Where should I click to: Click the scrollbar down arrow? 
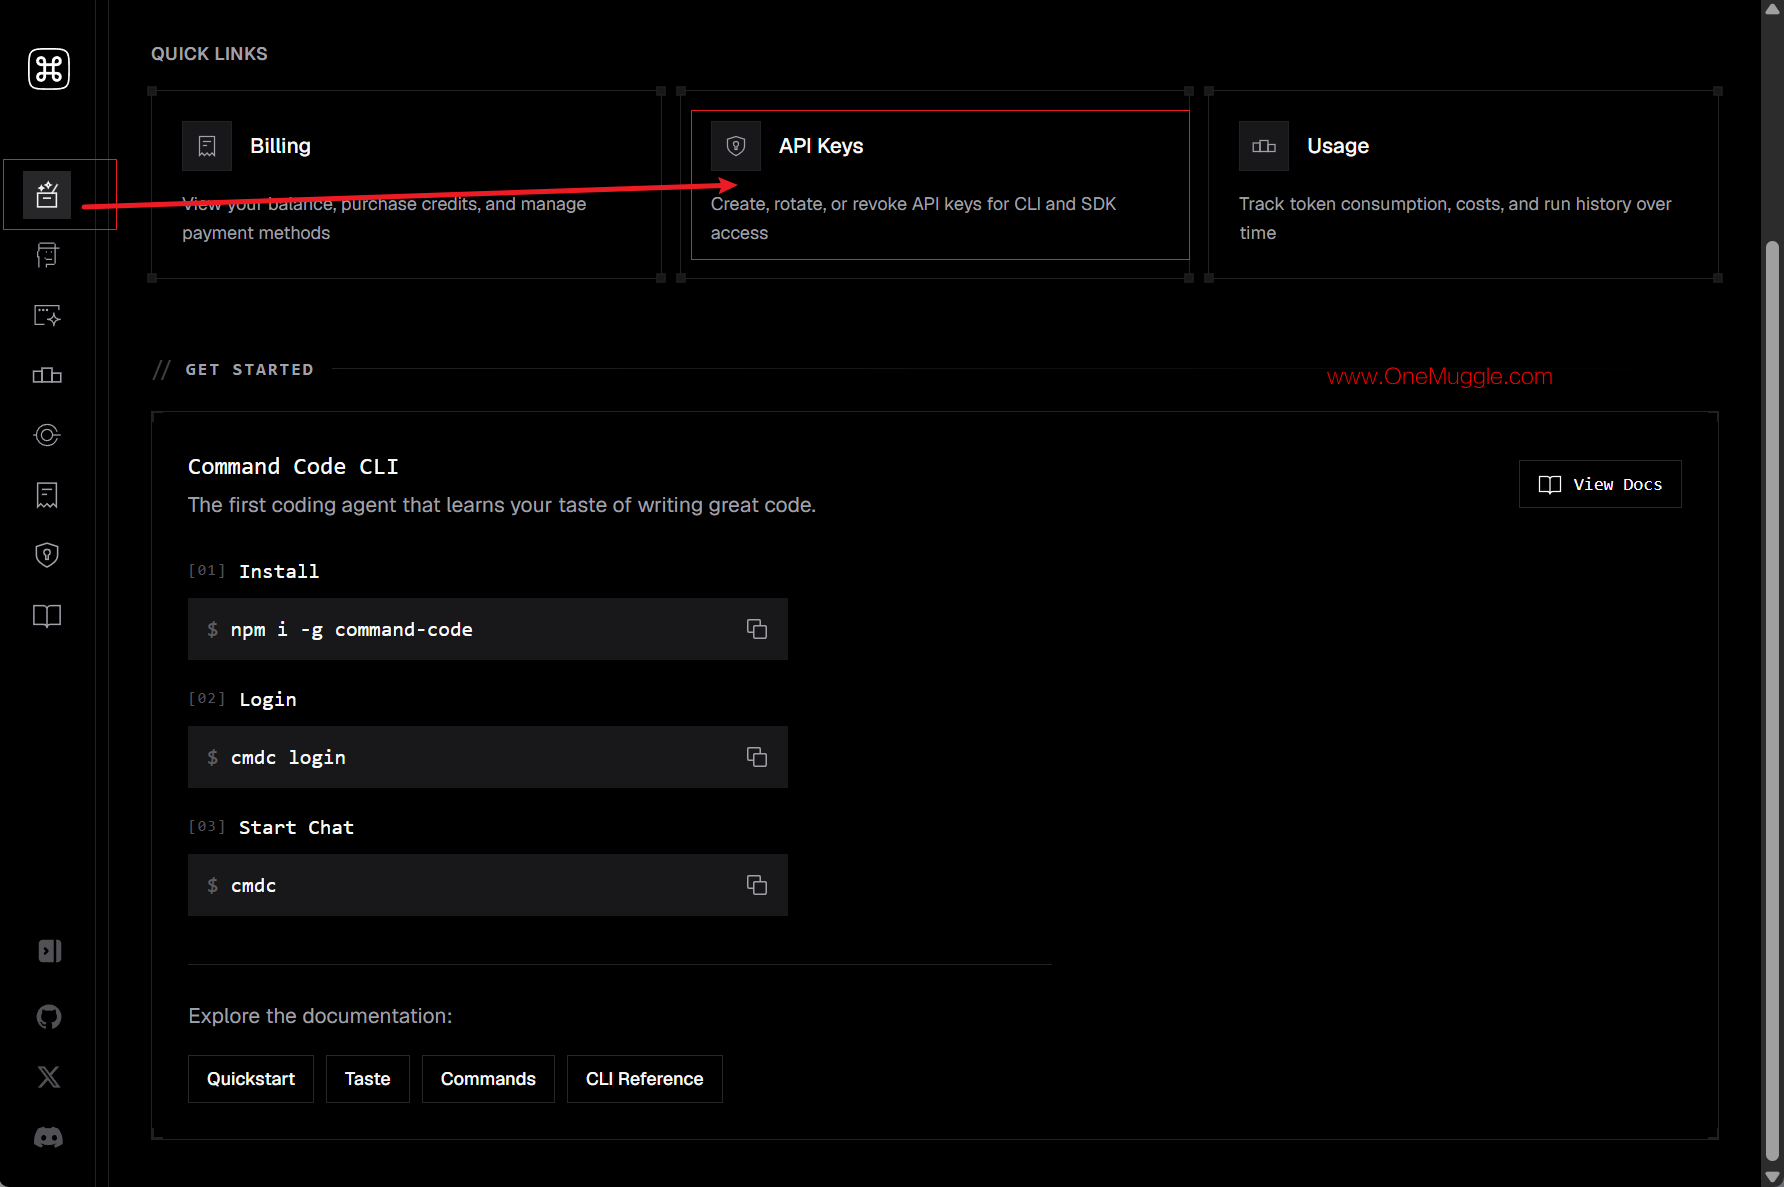tap(1772, 1177)
